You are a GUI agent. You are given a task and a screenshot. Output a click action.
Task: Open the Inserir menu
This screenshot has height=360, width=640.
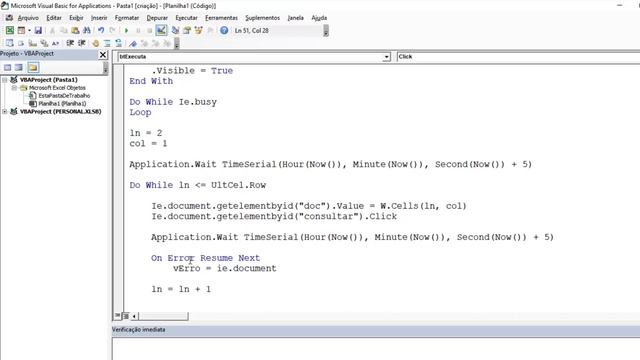(99, 18)
